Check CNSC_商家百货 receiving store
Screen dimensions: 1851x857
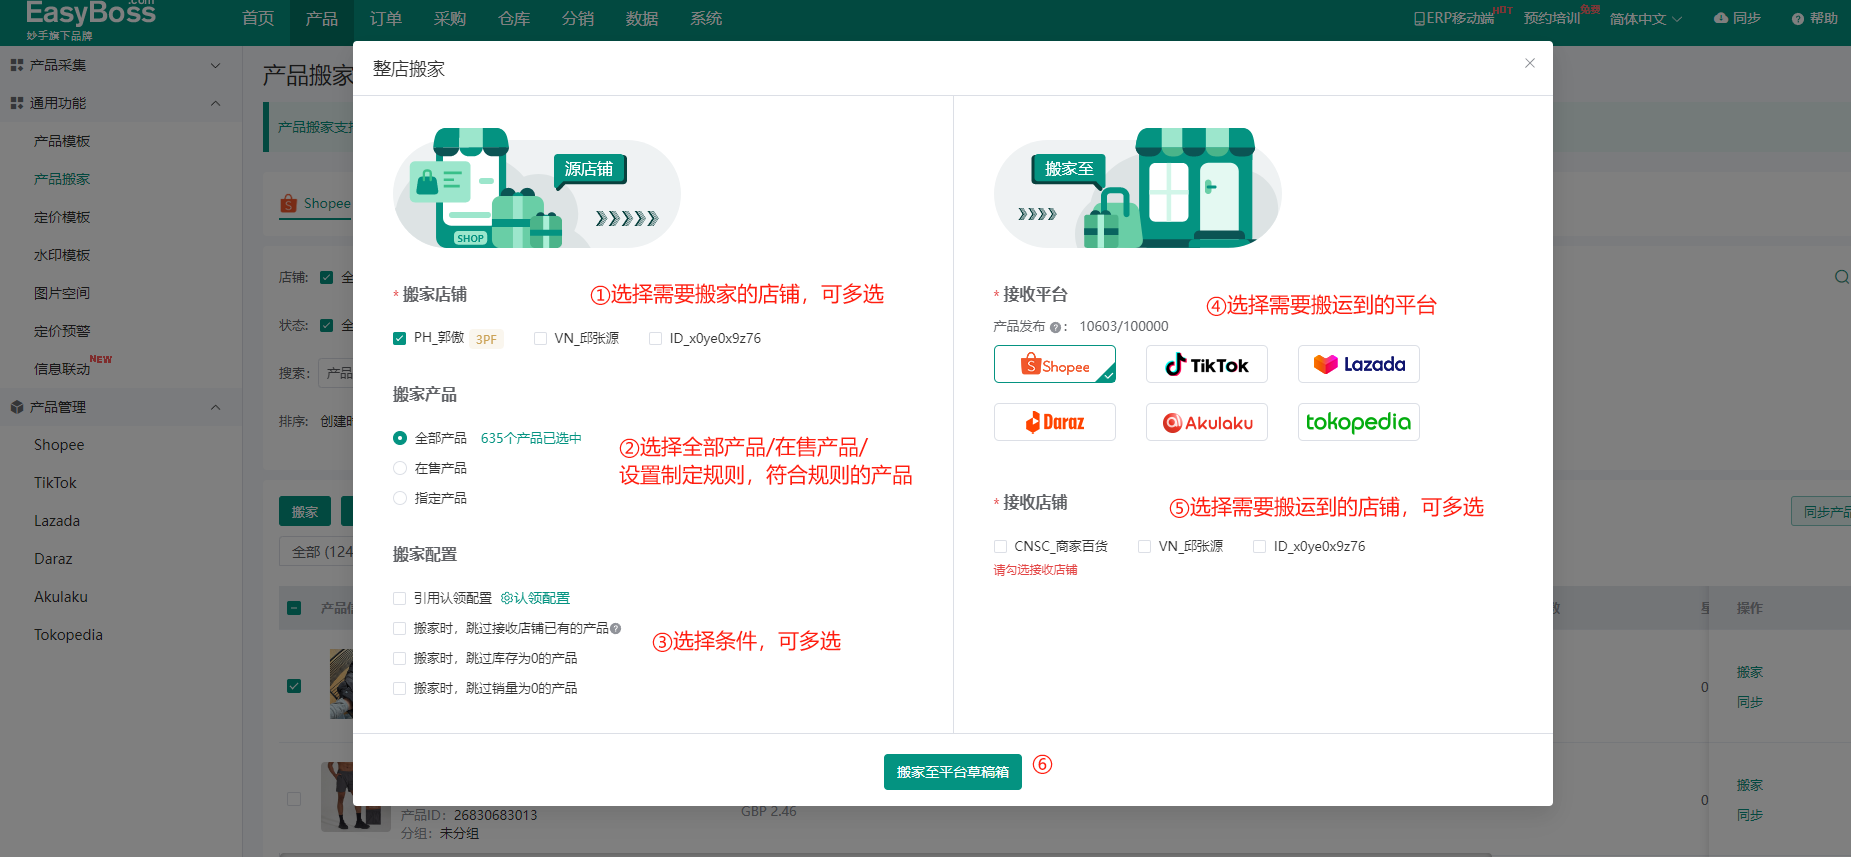[1000, 546]
